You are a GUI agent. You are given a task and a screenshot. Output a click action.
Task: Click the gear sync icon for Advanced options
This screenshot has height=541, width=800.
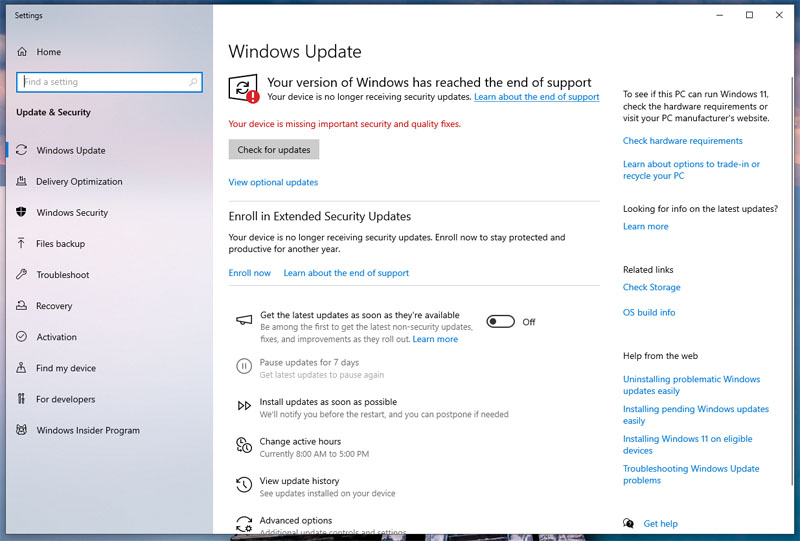click(x=244, y=524)
